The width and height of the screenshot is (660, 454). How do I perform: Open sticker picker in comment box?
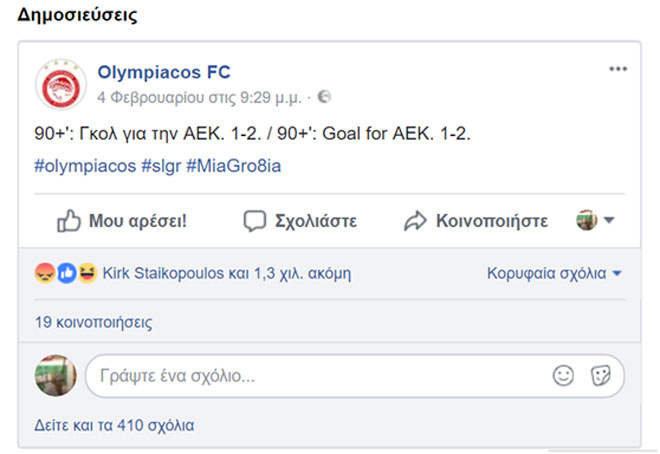600,376
